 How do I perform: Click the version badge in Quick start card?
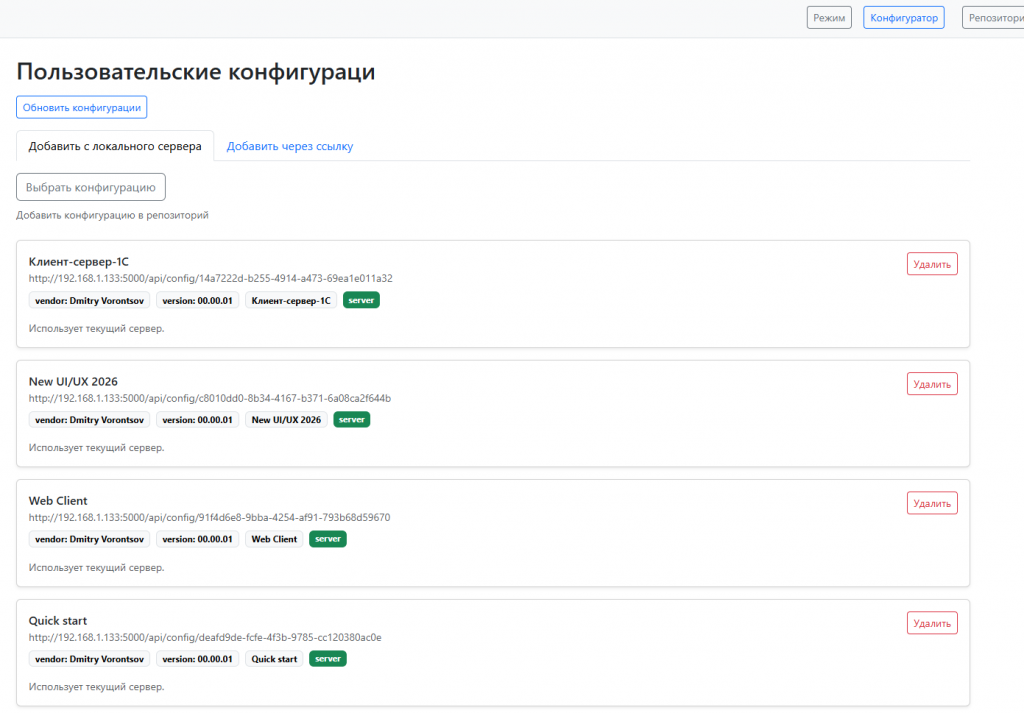(x=197, y=659)
